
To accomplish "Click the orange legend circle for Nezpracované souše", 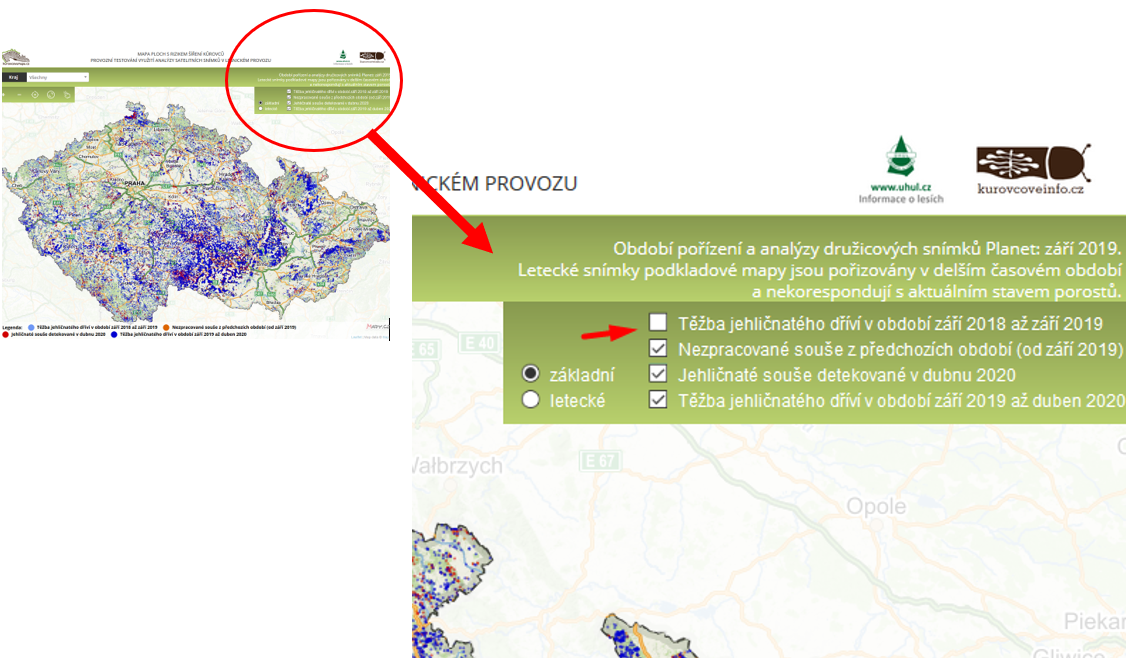I will pos(166,327).
